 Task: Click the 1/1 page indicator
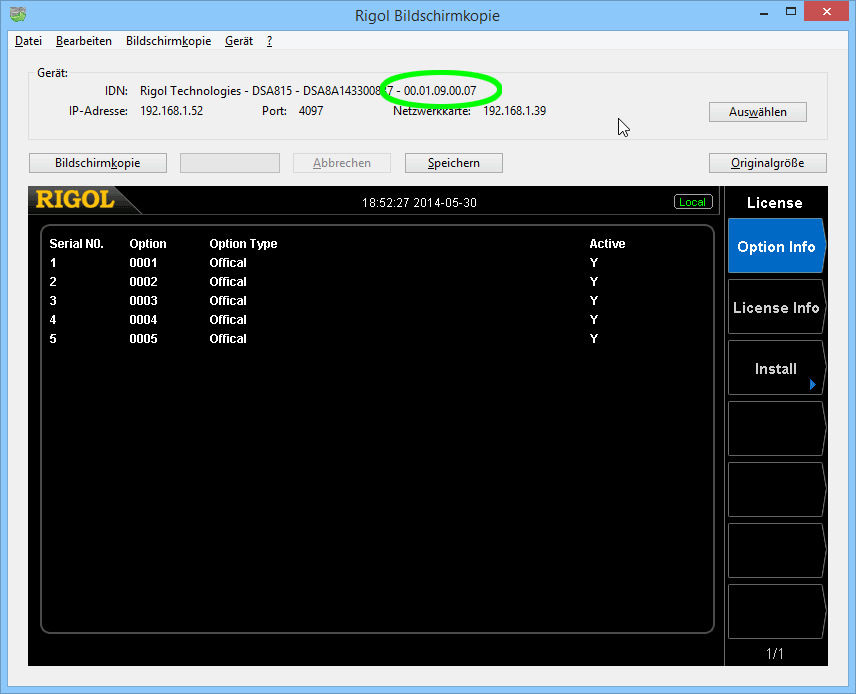(775, 654)
